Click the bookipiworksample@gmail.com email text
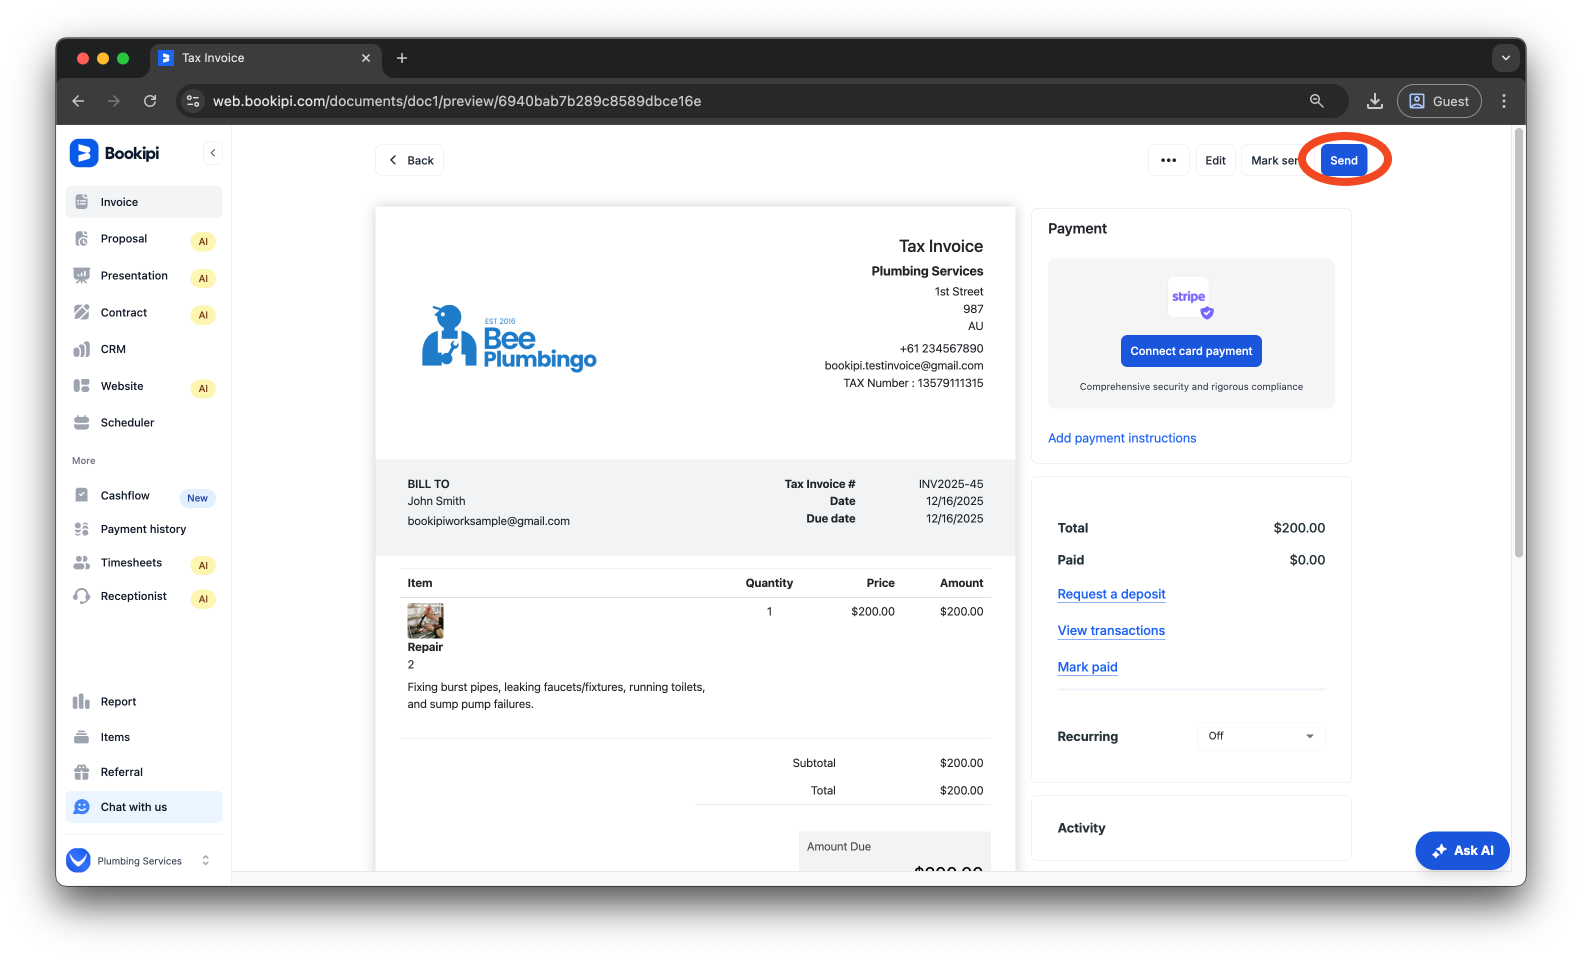Screen dimensions: 1582x960 (x=488, y=521)
